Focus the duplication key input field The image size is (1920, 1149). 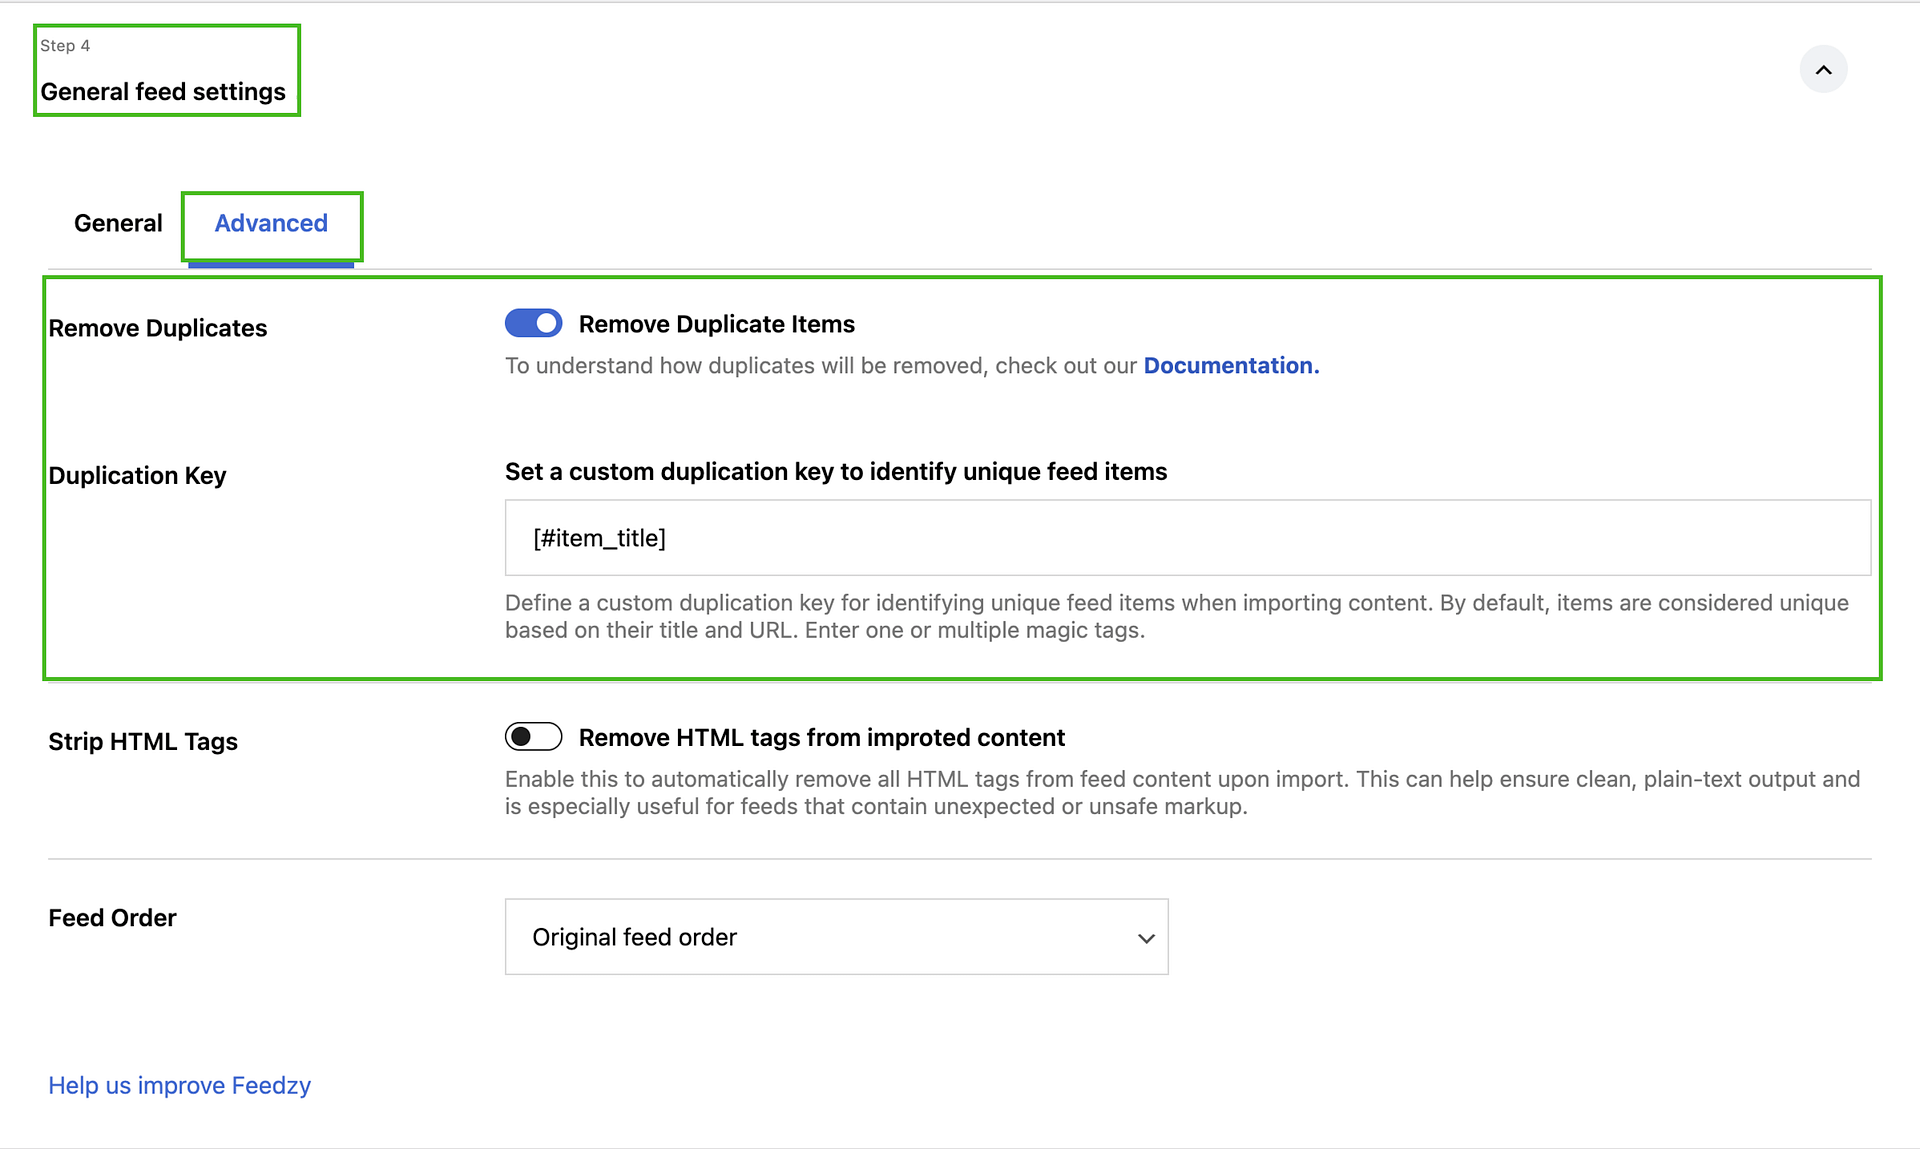click(x=1187, y=538)
